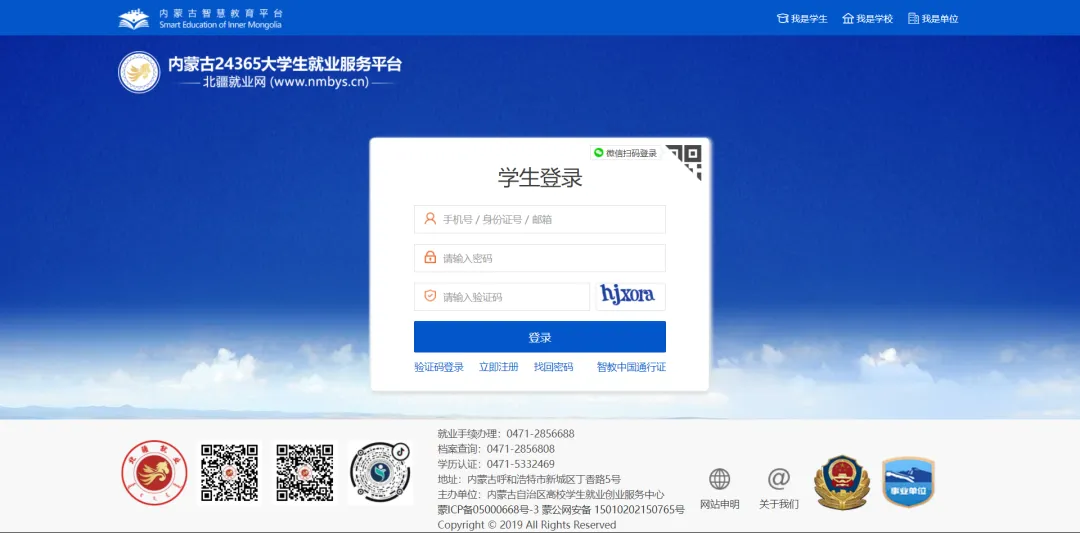Click the Copyright © 2019 text

click(527, 525)
